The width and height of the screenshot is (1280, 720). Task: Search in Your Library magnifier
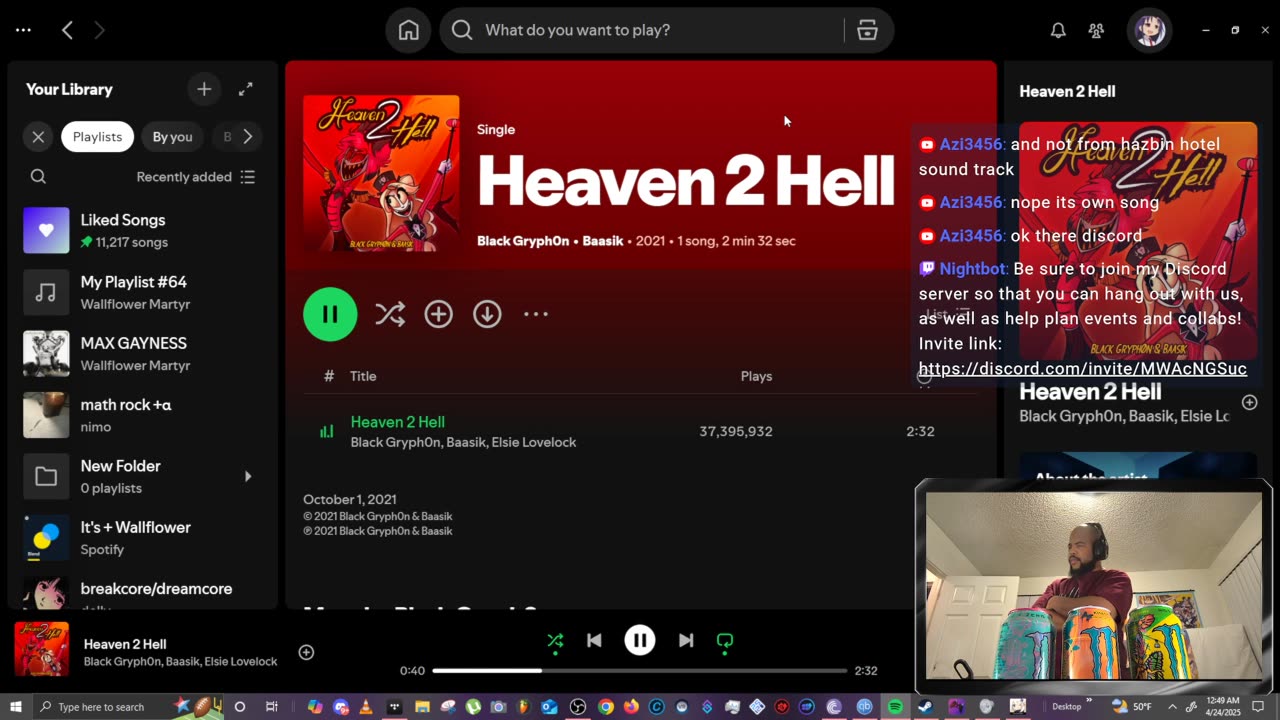pyautogui.click(x=38, y=177)
